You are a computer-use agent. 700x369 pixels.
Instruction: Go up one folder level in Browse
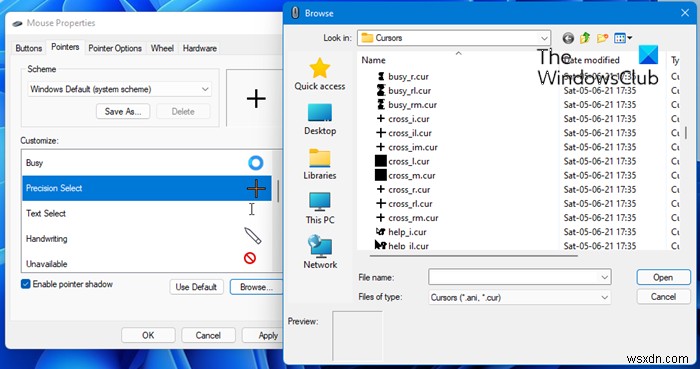585,38
